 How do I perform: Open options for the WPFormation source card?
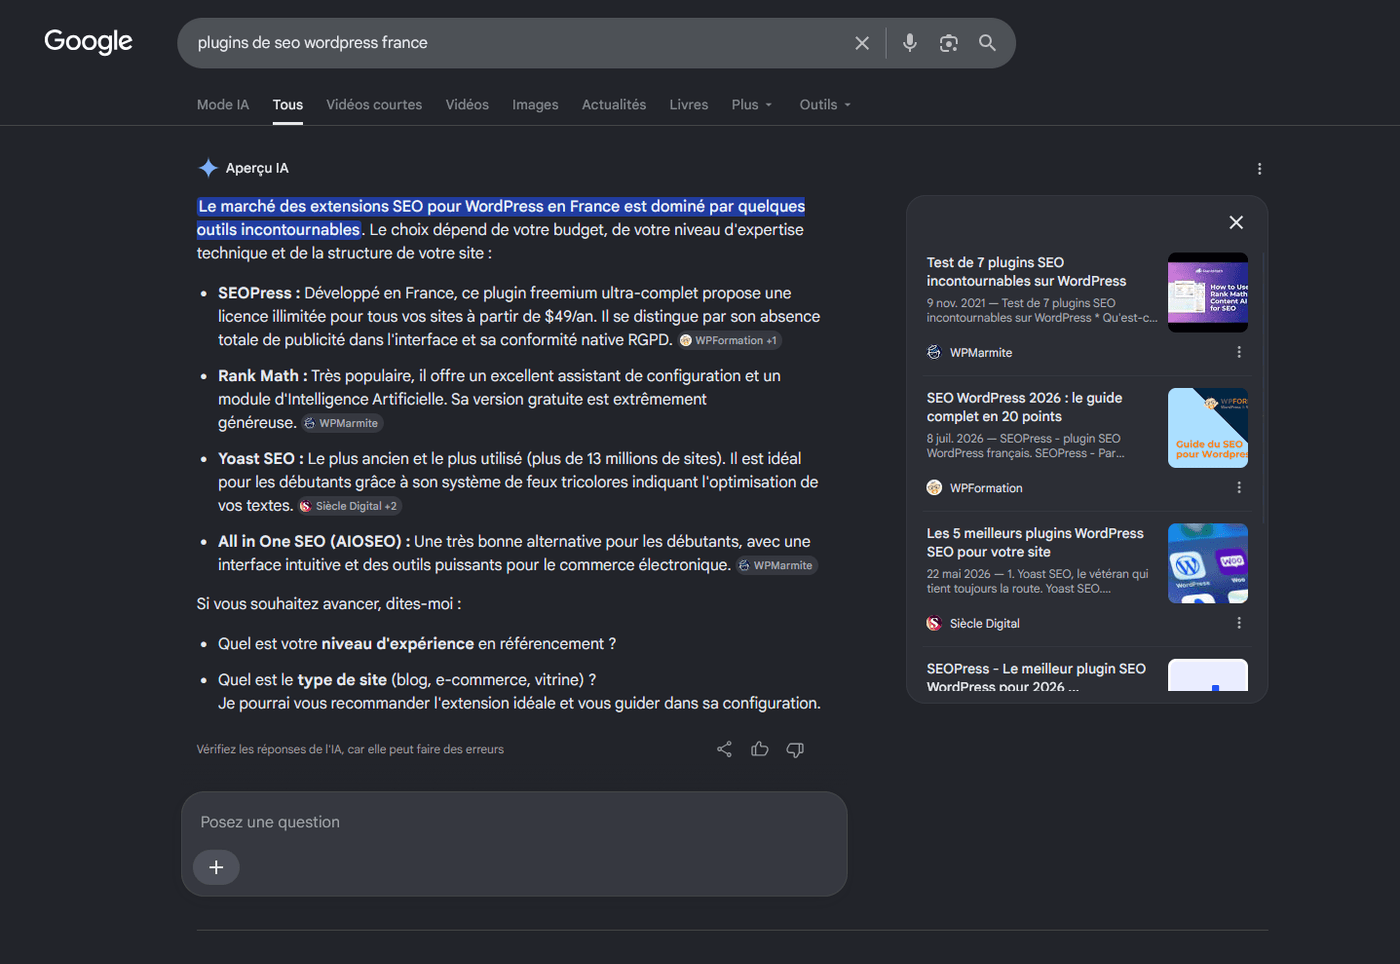pyautogui.click(x=1239, y=488)
